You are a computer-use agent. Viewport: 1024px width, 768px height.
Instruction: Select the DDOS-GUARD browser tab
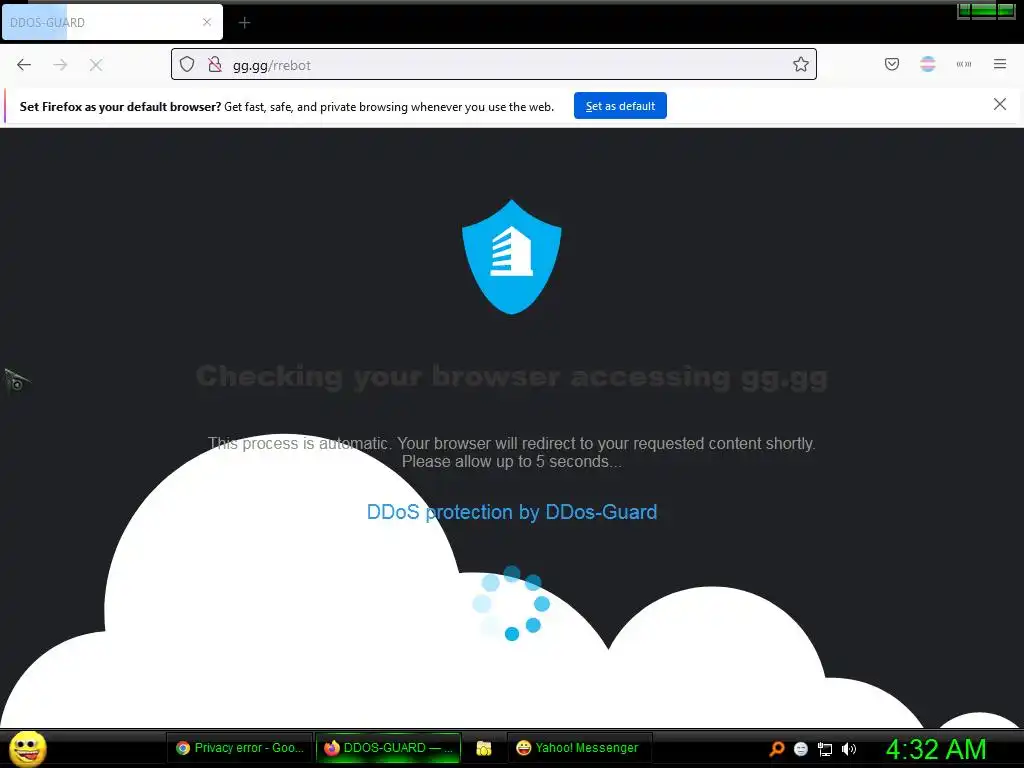click(112, 22)
